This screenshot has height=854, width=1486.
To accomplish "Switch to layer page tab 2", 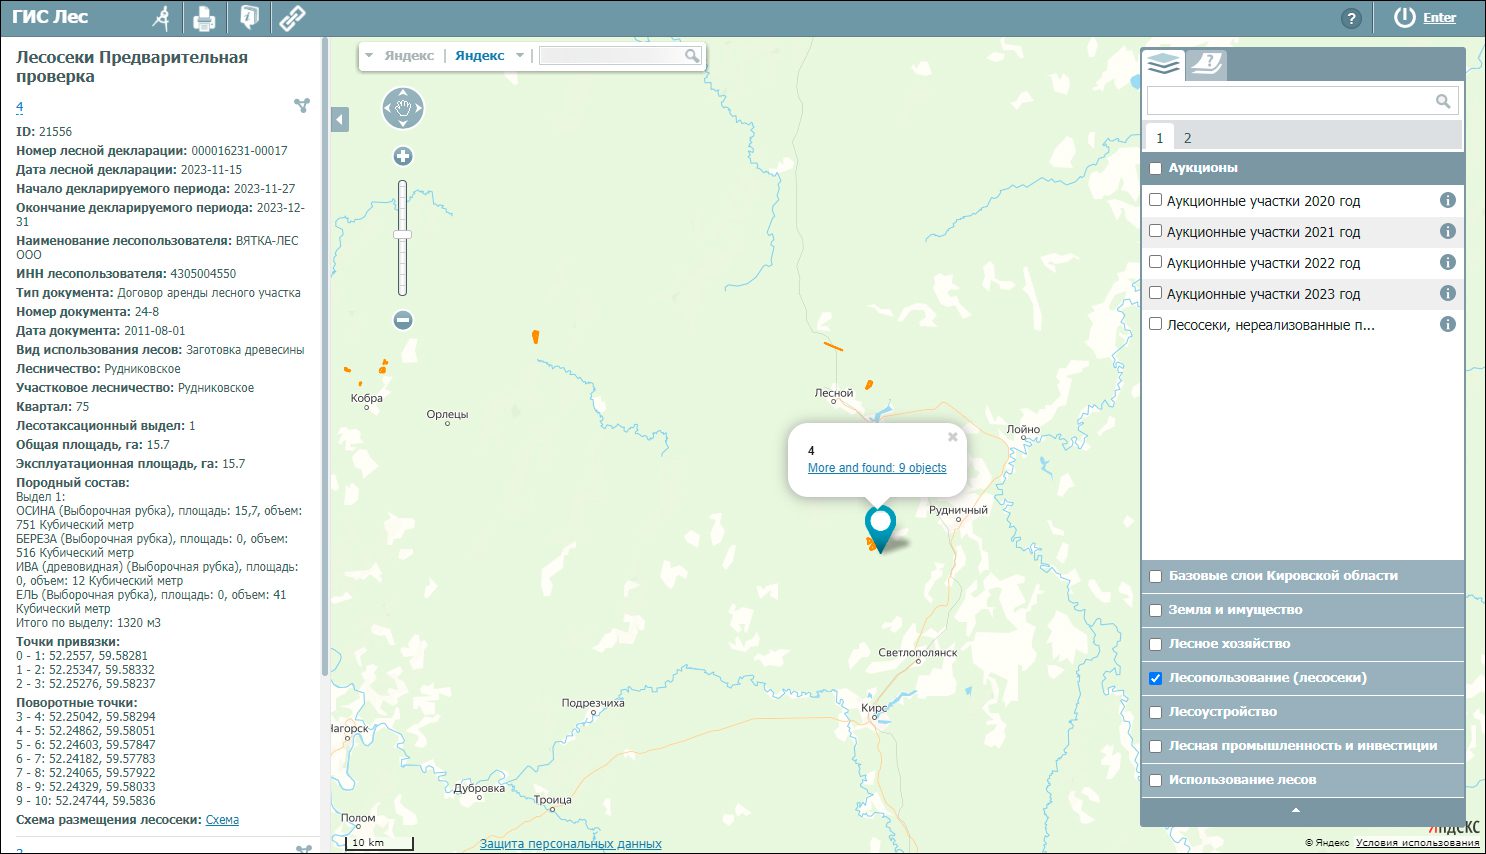I will pyautogui.click(x=1188, y=138).
